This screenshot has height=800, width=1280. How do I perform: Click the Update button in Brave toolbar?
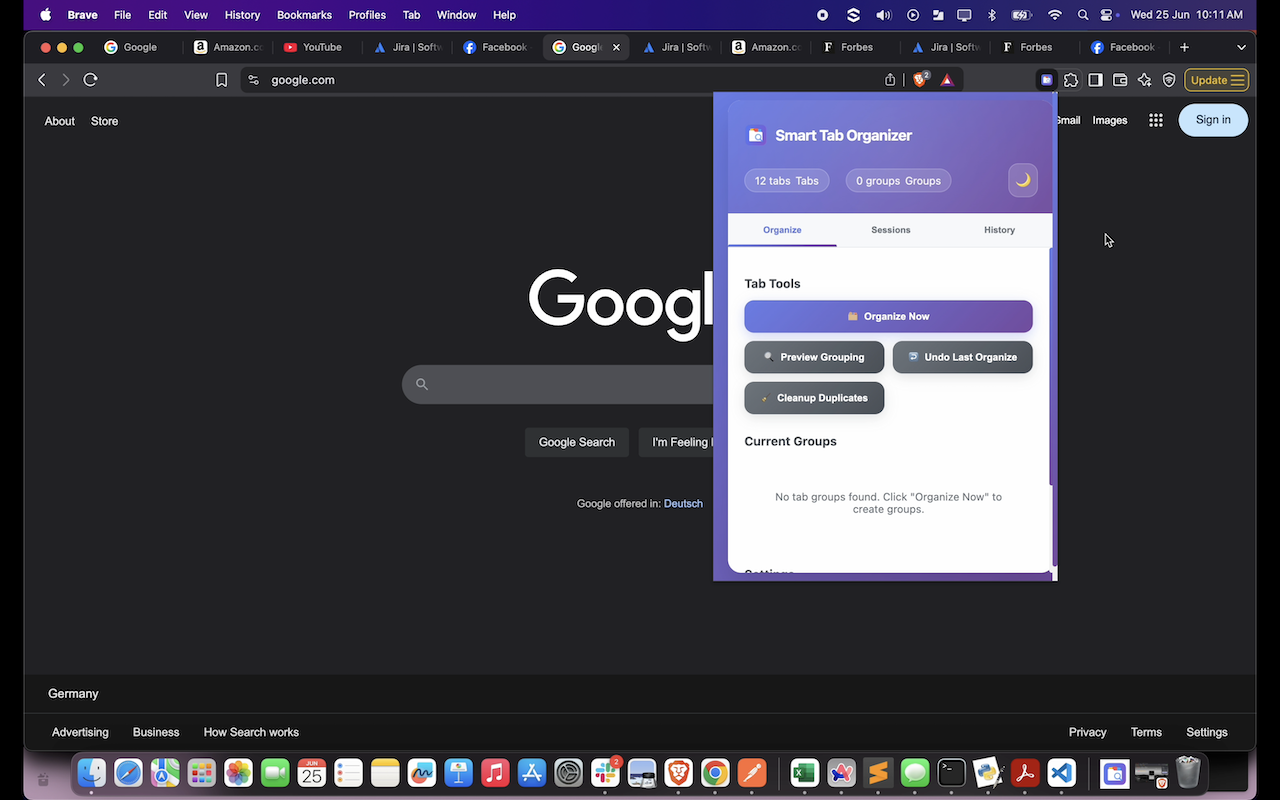pyautogui.click(x=1216, y=80)
